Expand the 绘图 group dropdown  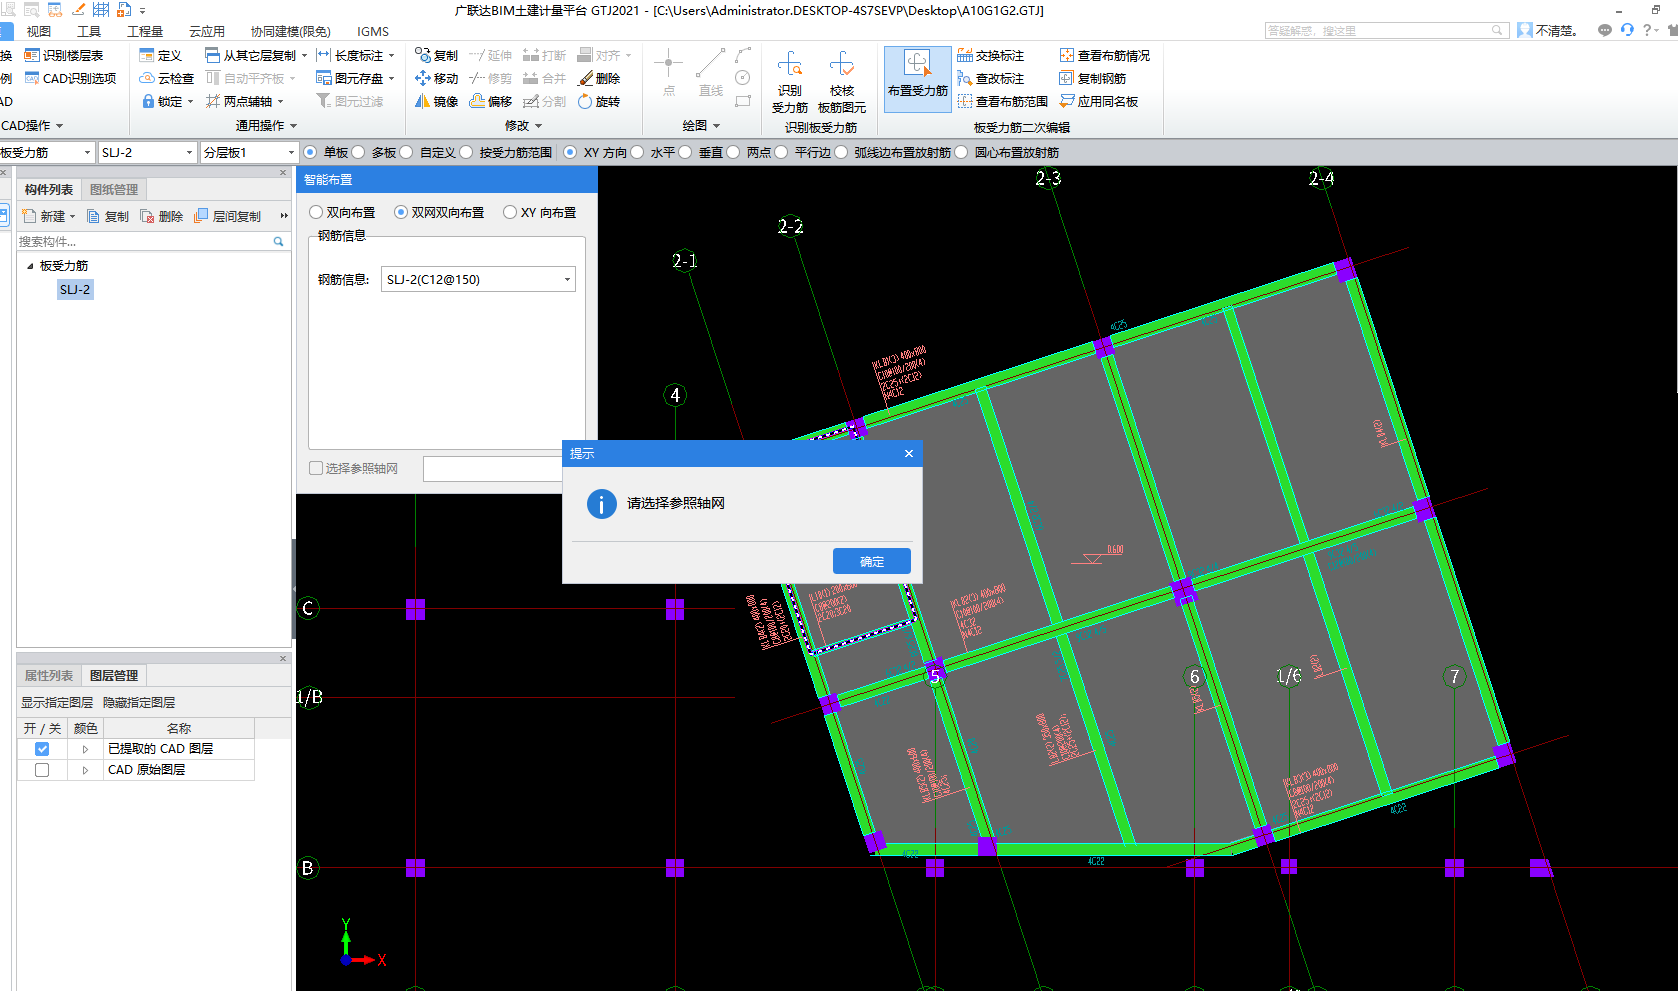[701, 125]
